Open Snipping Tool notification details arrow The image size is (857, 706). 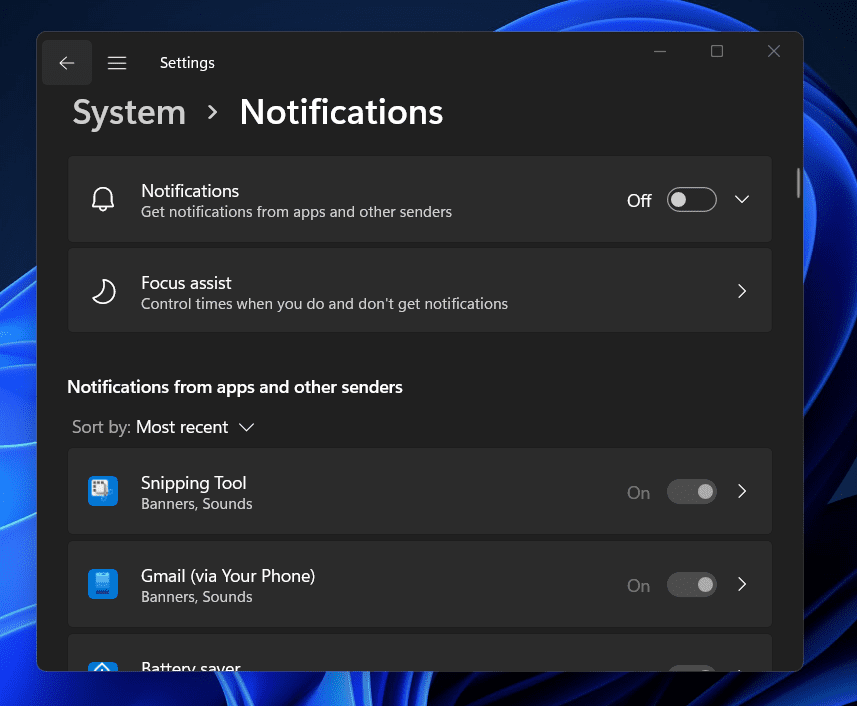742,491
